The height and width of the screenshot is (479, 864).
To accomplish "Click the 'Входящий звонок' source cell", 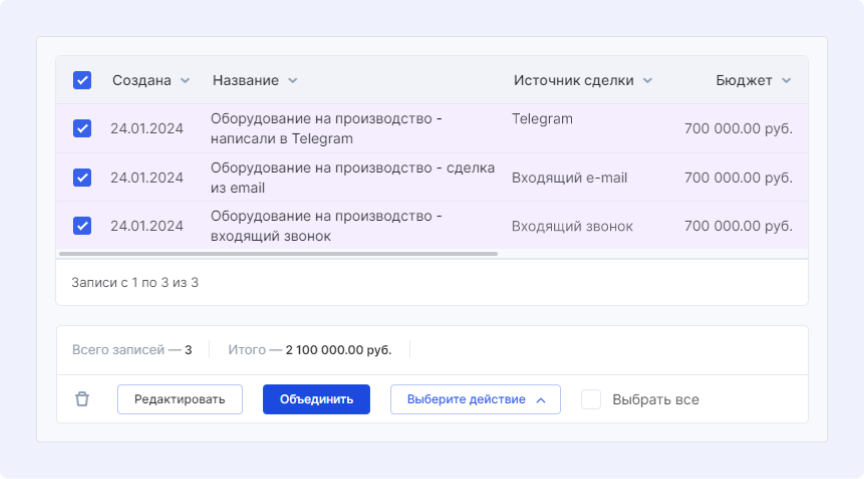I will click(x=572, y=226).
